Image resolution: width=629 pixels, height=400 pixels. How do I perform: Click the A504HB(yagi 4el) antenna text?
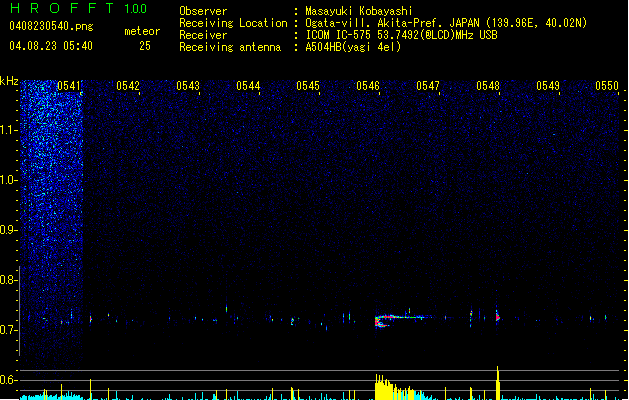point(353,47)
